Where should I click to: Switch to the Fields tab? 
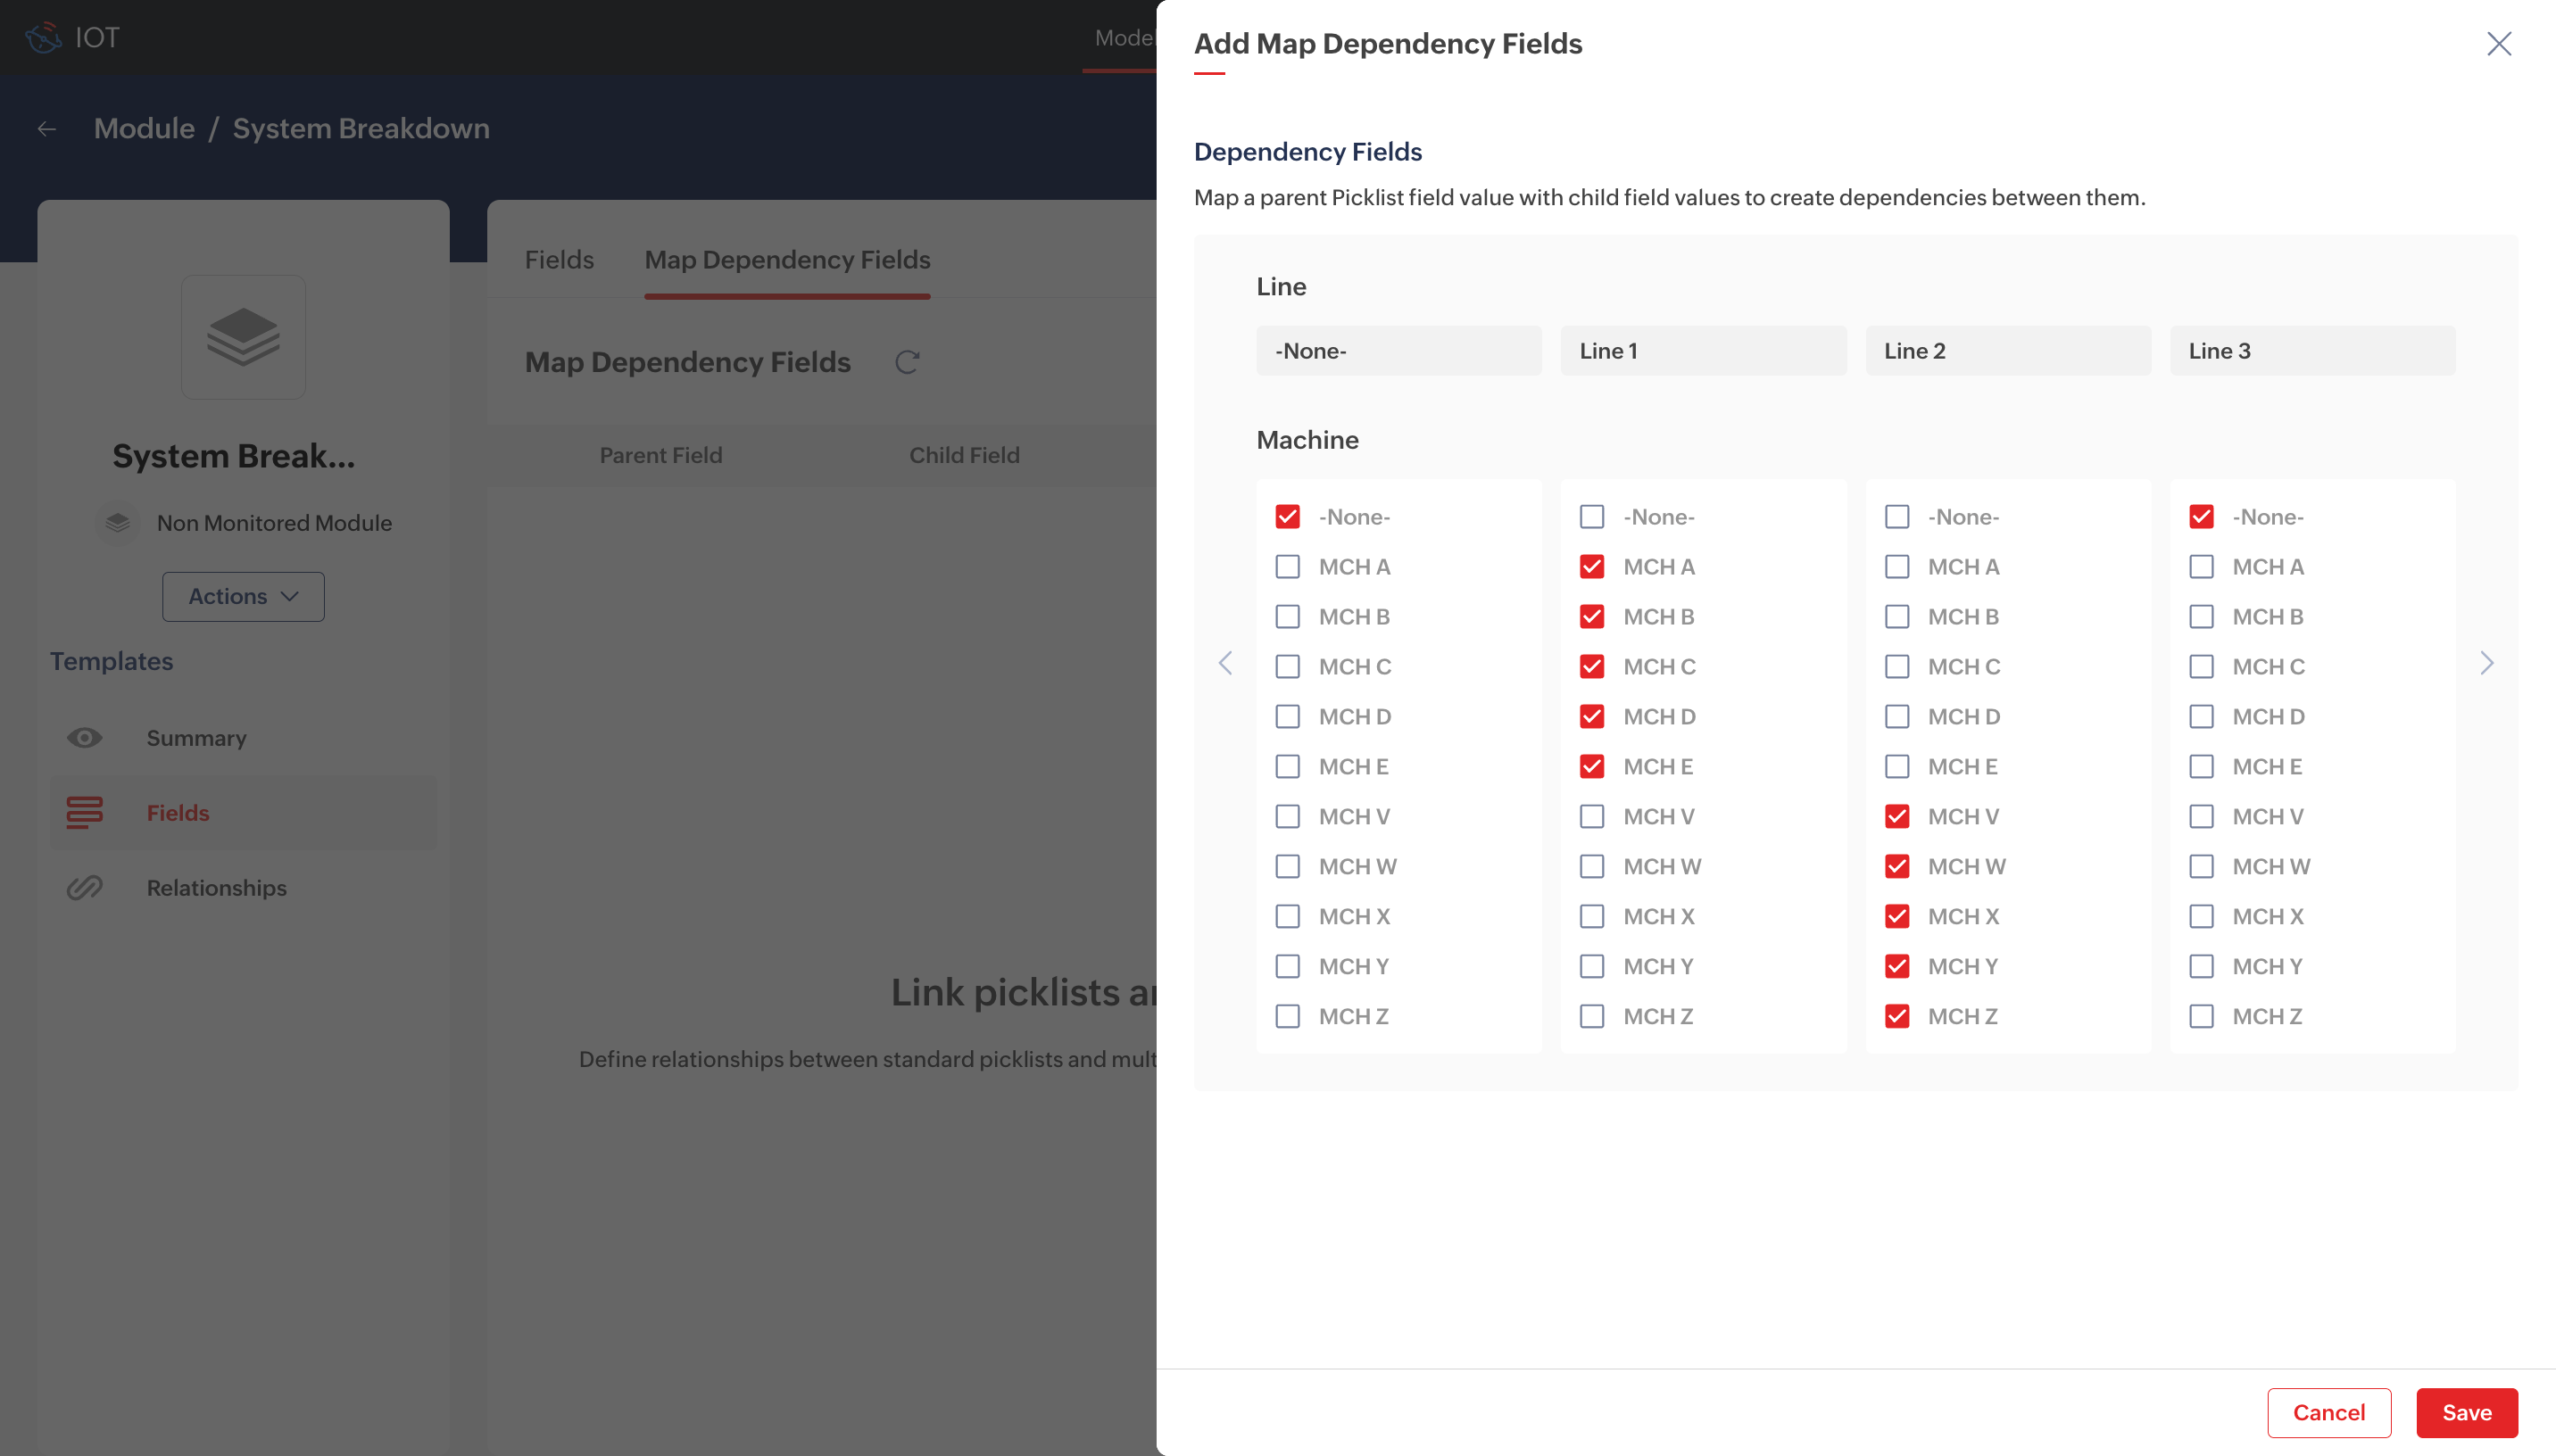(x=559, y=260)
